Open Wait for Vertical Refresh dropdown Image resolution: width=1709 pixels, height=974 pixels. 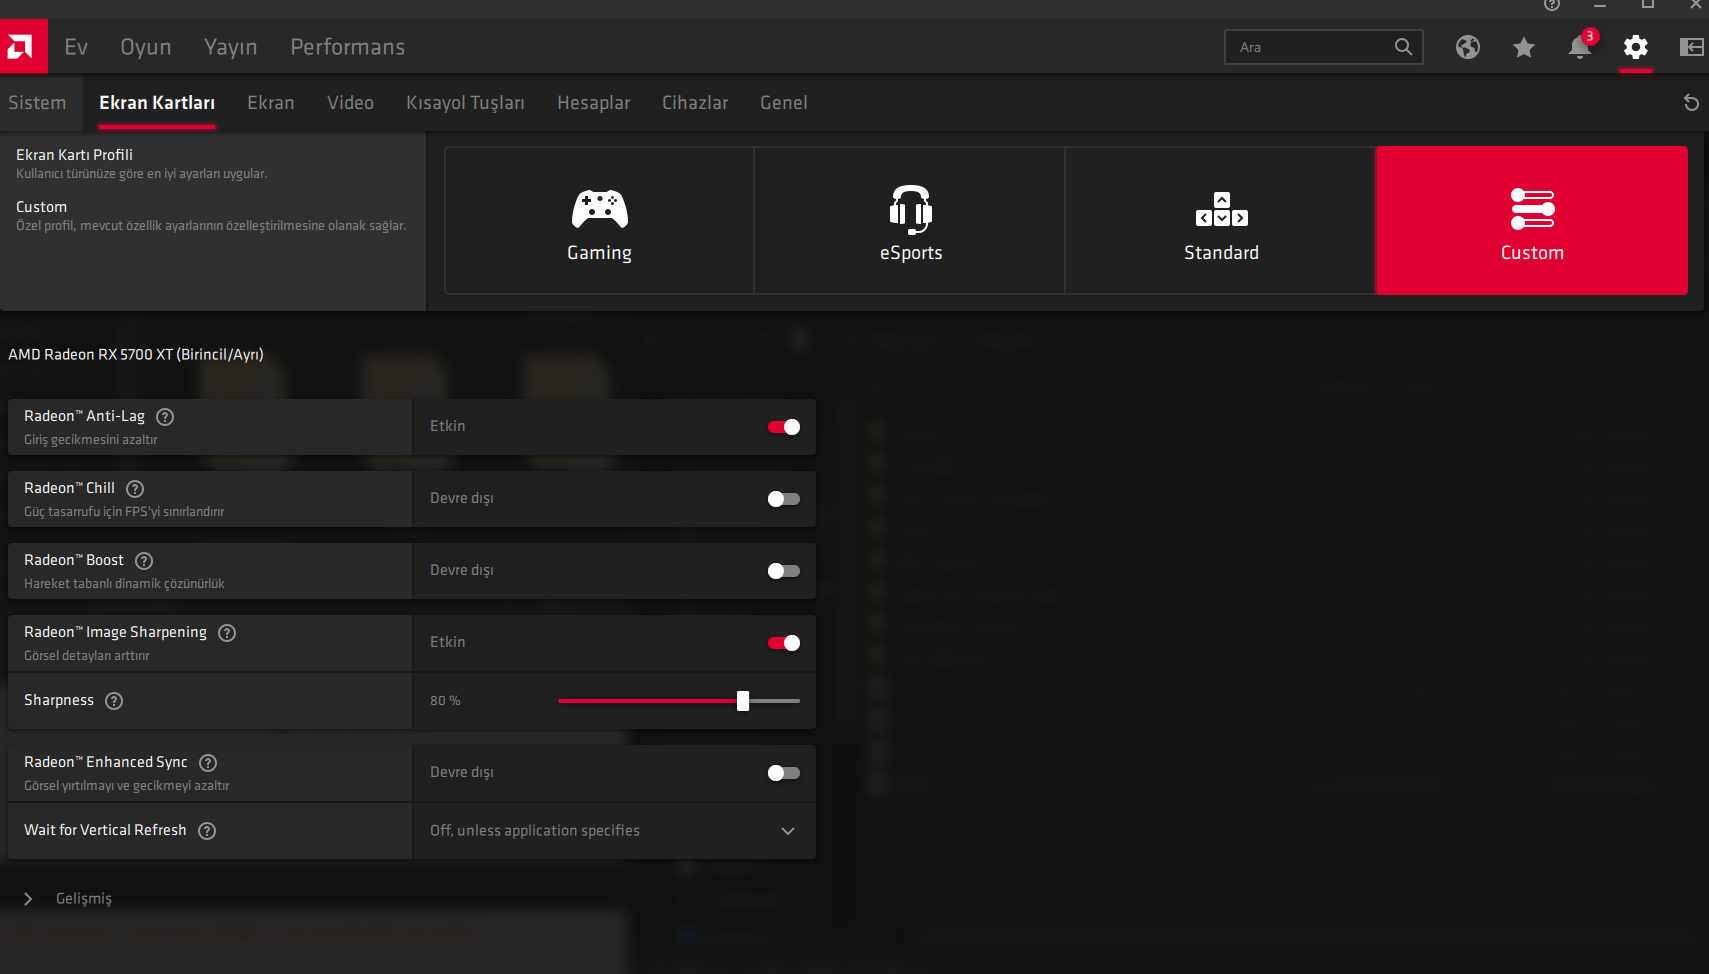pyautogui.click(x=614, y=831)
